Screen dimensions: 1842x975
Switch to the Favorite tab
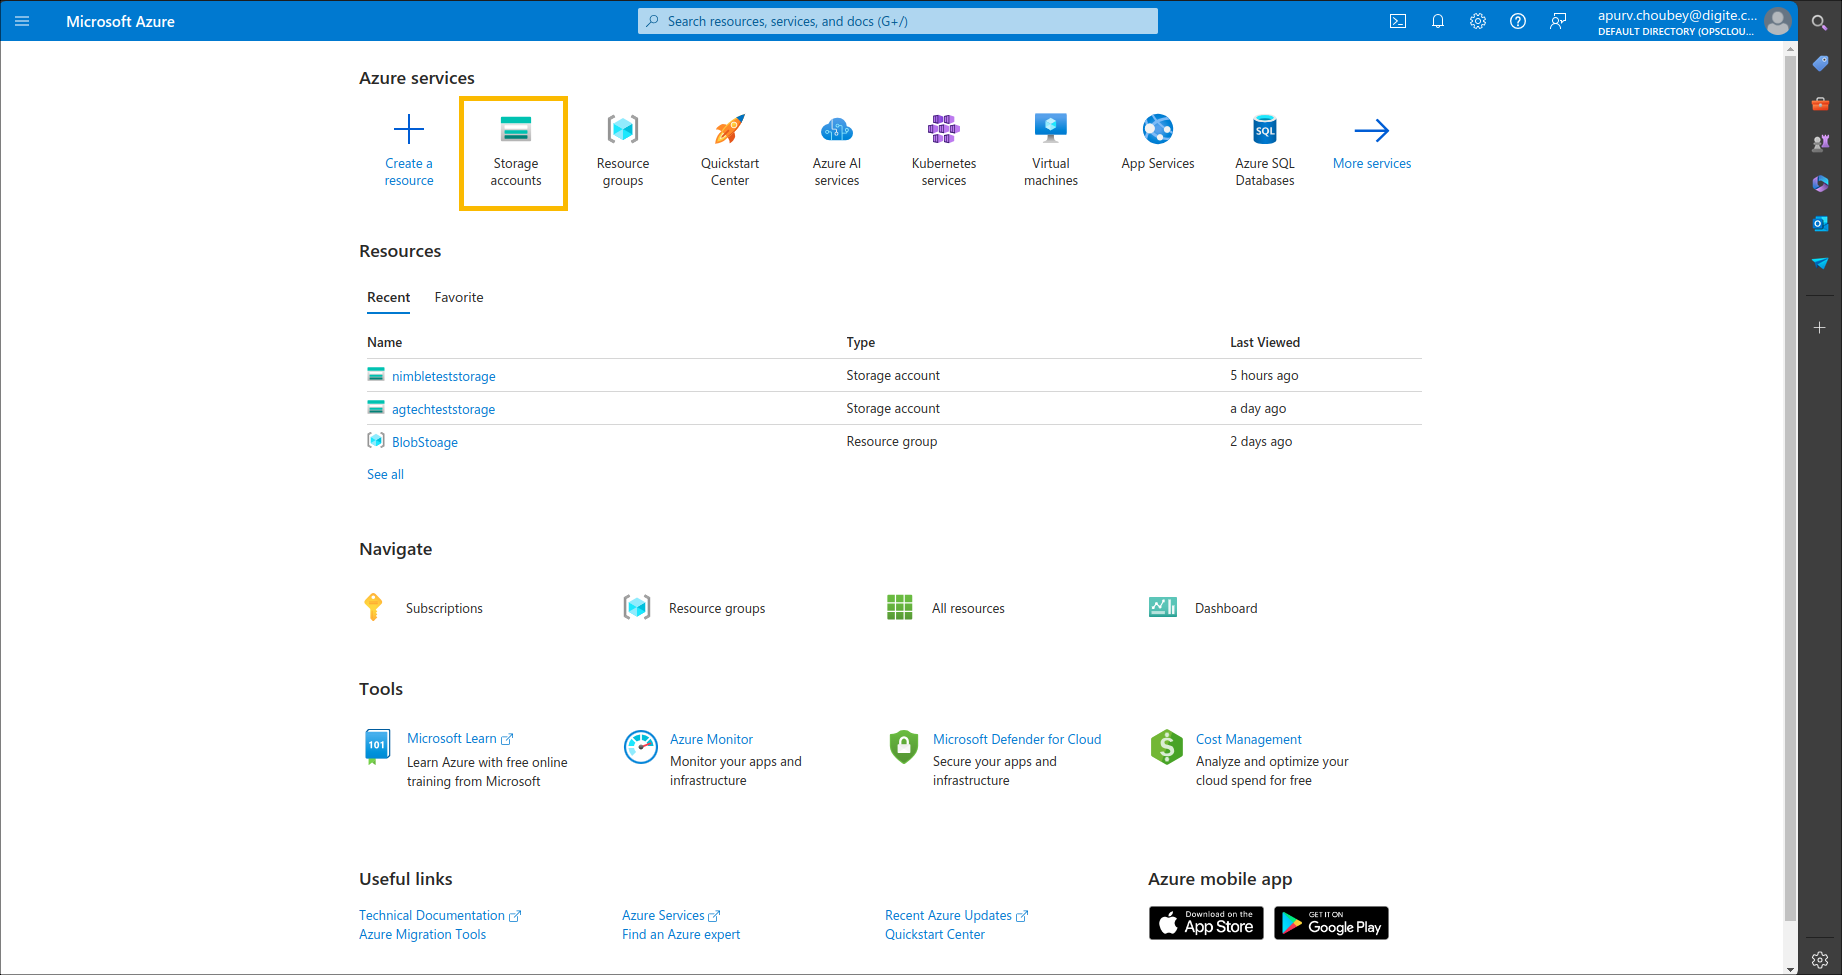point(458,297)
